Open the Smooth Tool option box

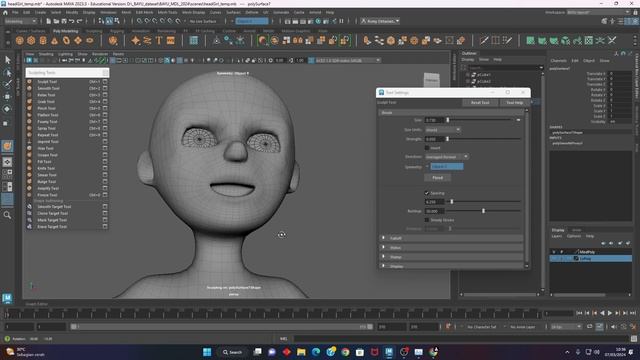tap(105, 88)
